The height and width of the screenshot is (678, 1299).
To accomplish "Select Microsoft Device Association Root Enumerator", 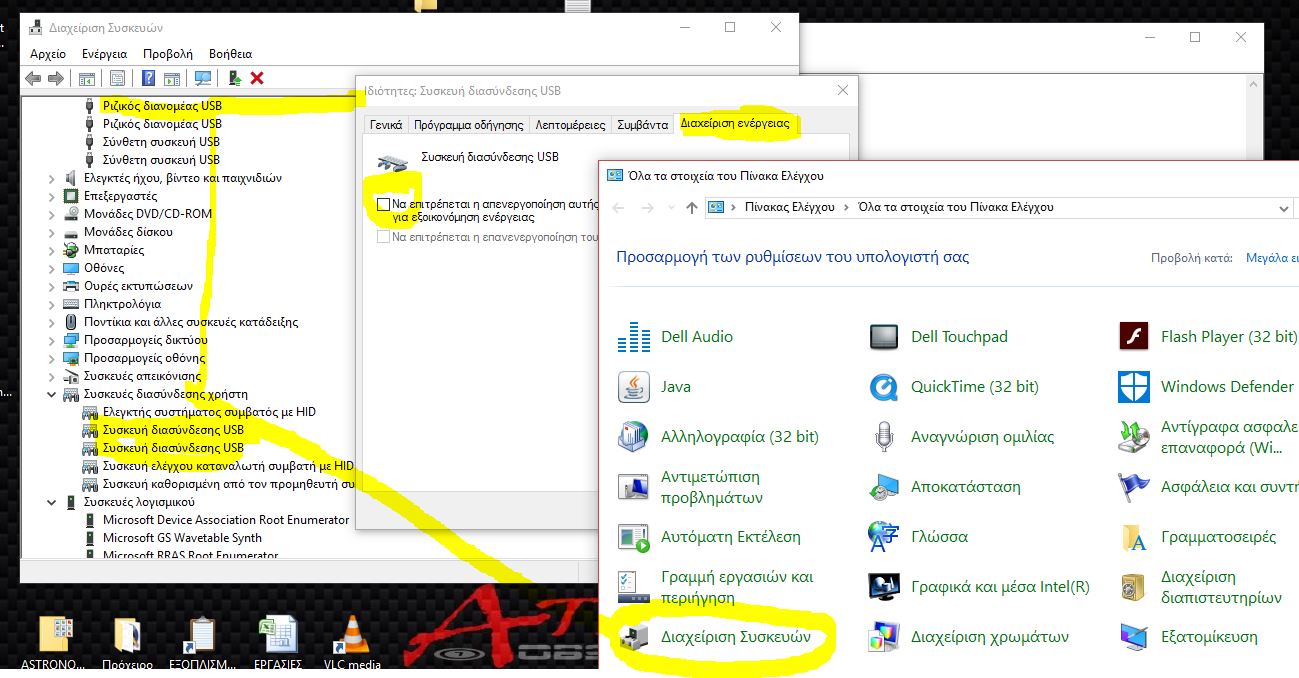I will pos(226,520).
